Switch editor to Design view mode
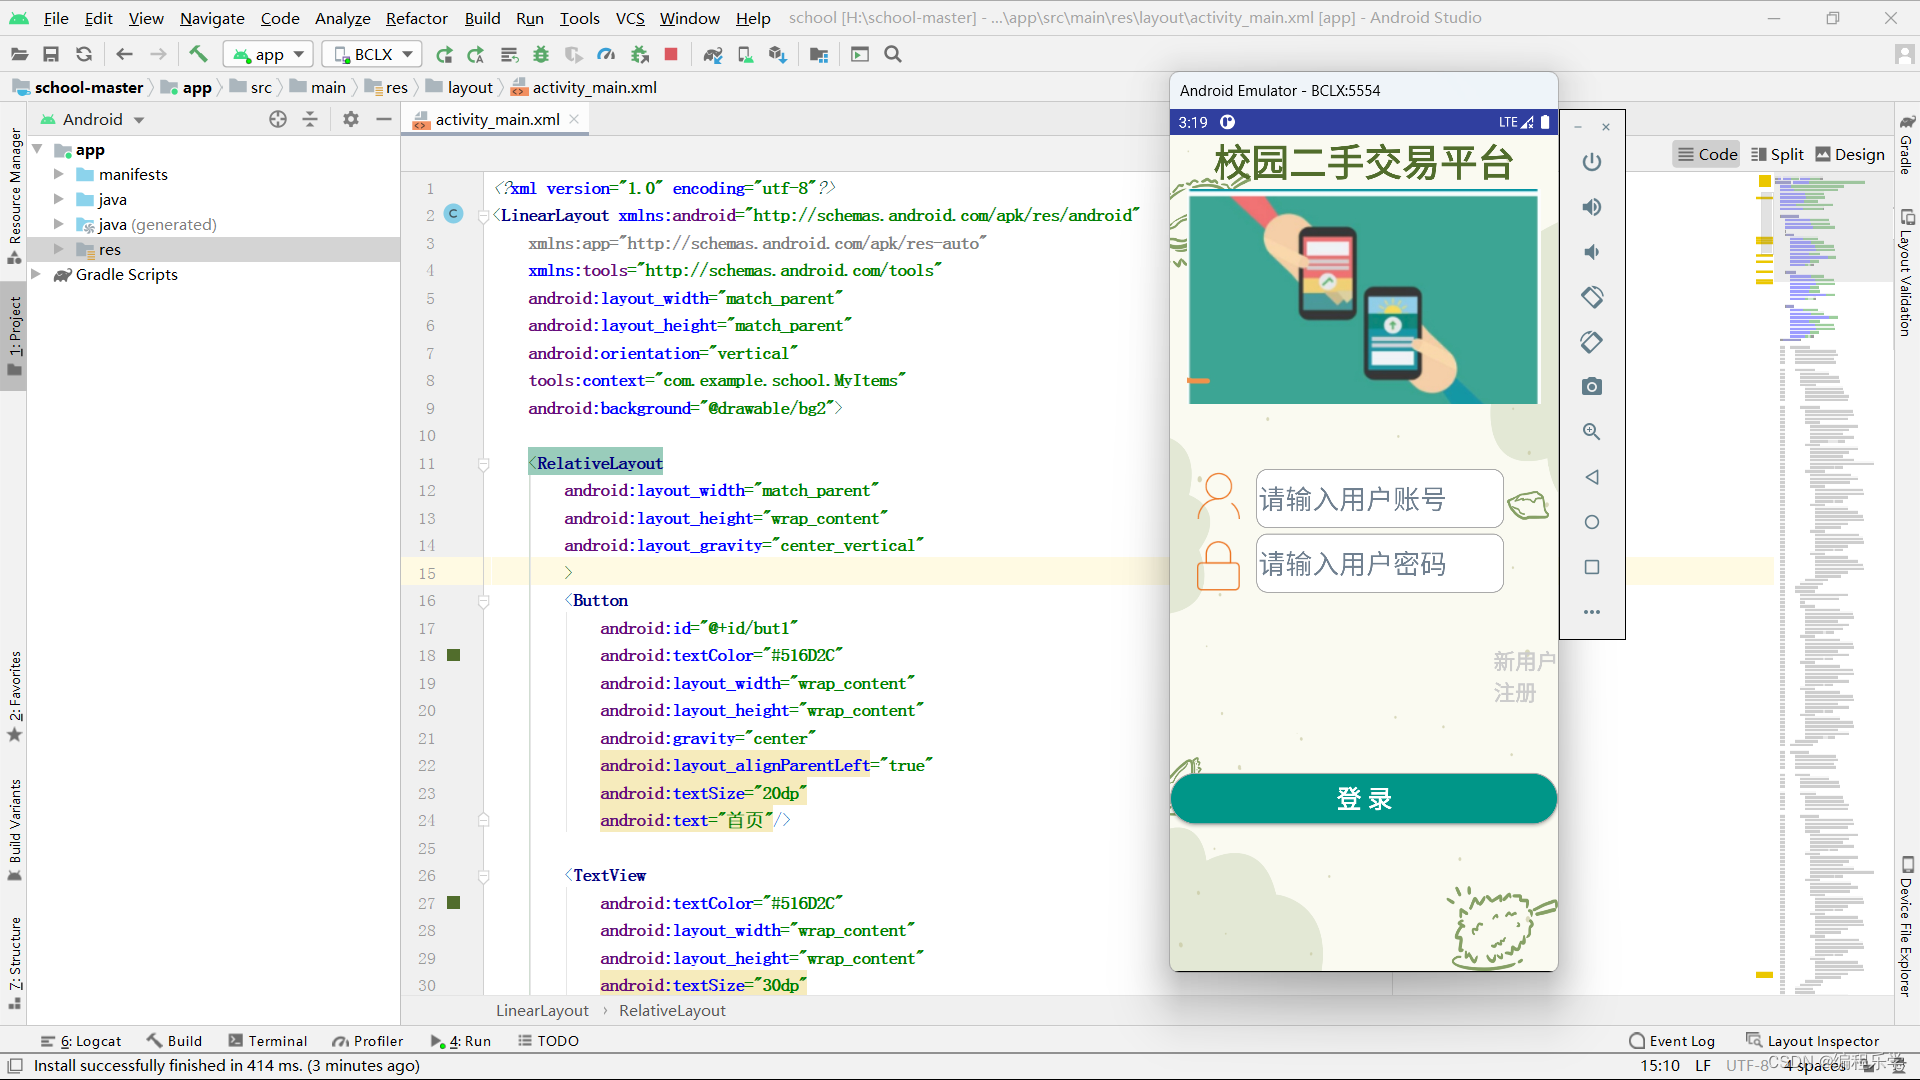Screen dimensions: 1920x1080 click(x=1850, y=154)
